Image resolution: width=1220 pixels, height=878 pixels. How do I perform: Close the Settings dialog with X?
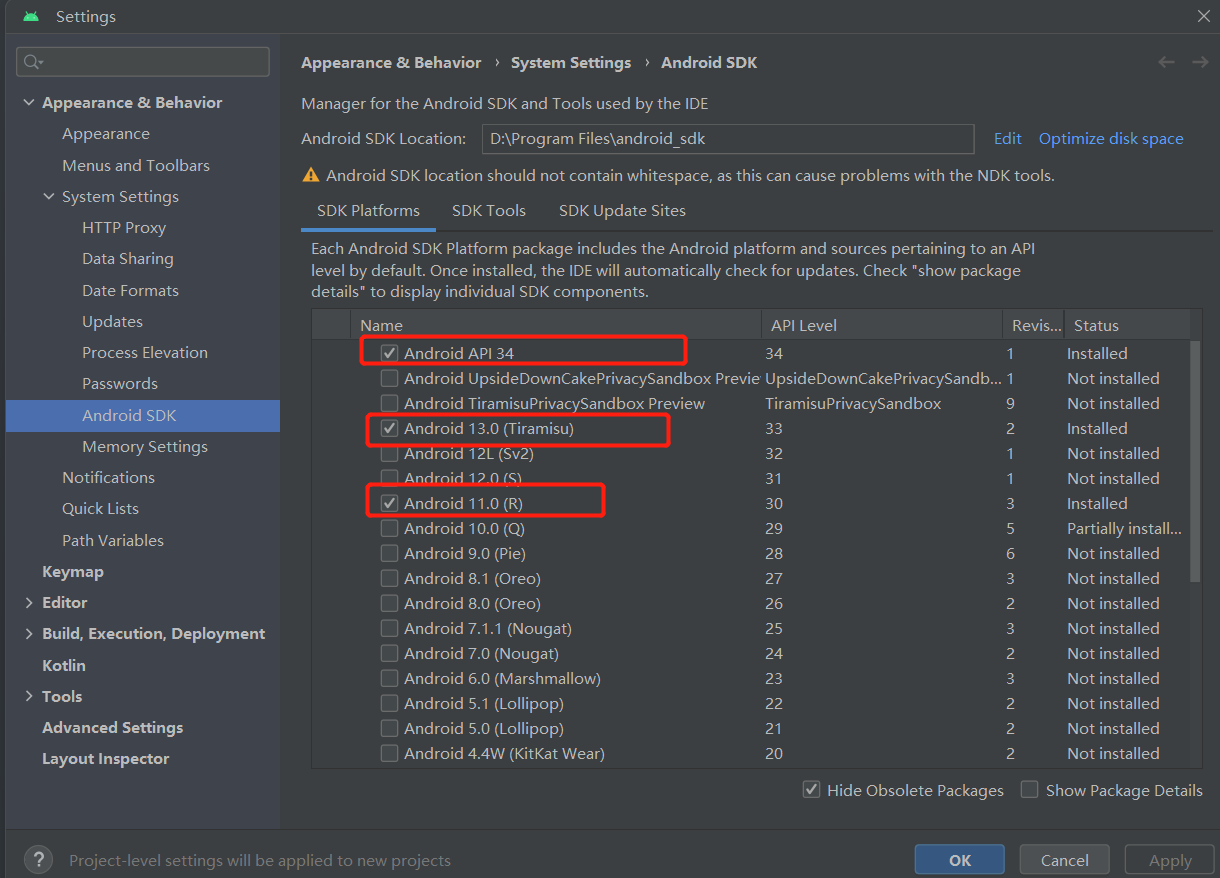tap(1204, 16)
